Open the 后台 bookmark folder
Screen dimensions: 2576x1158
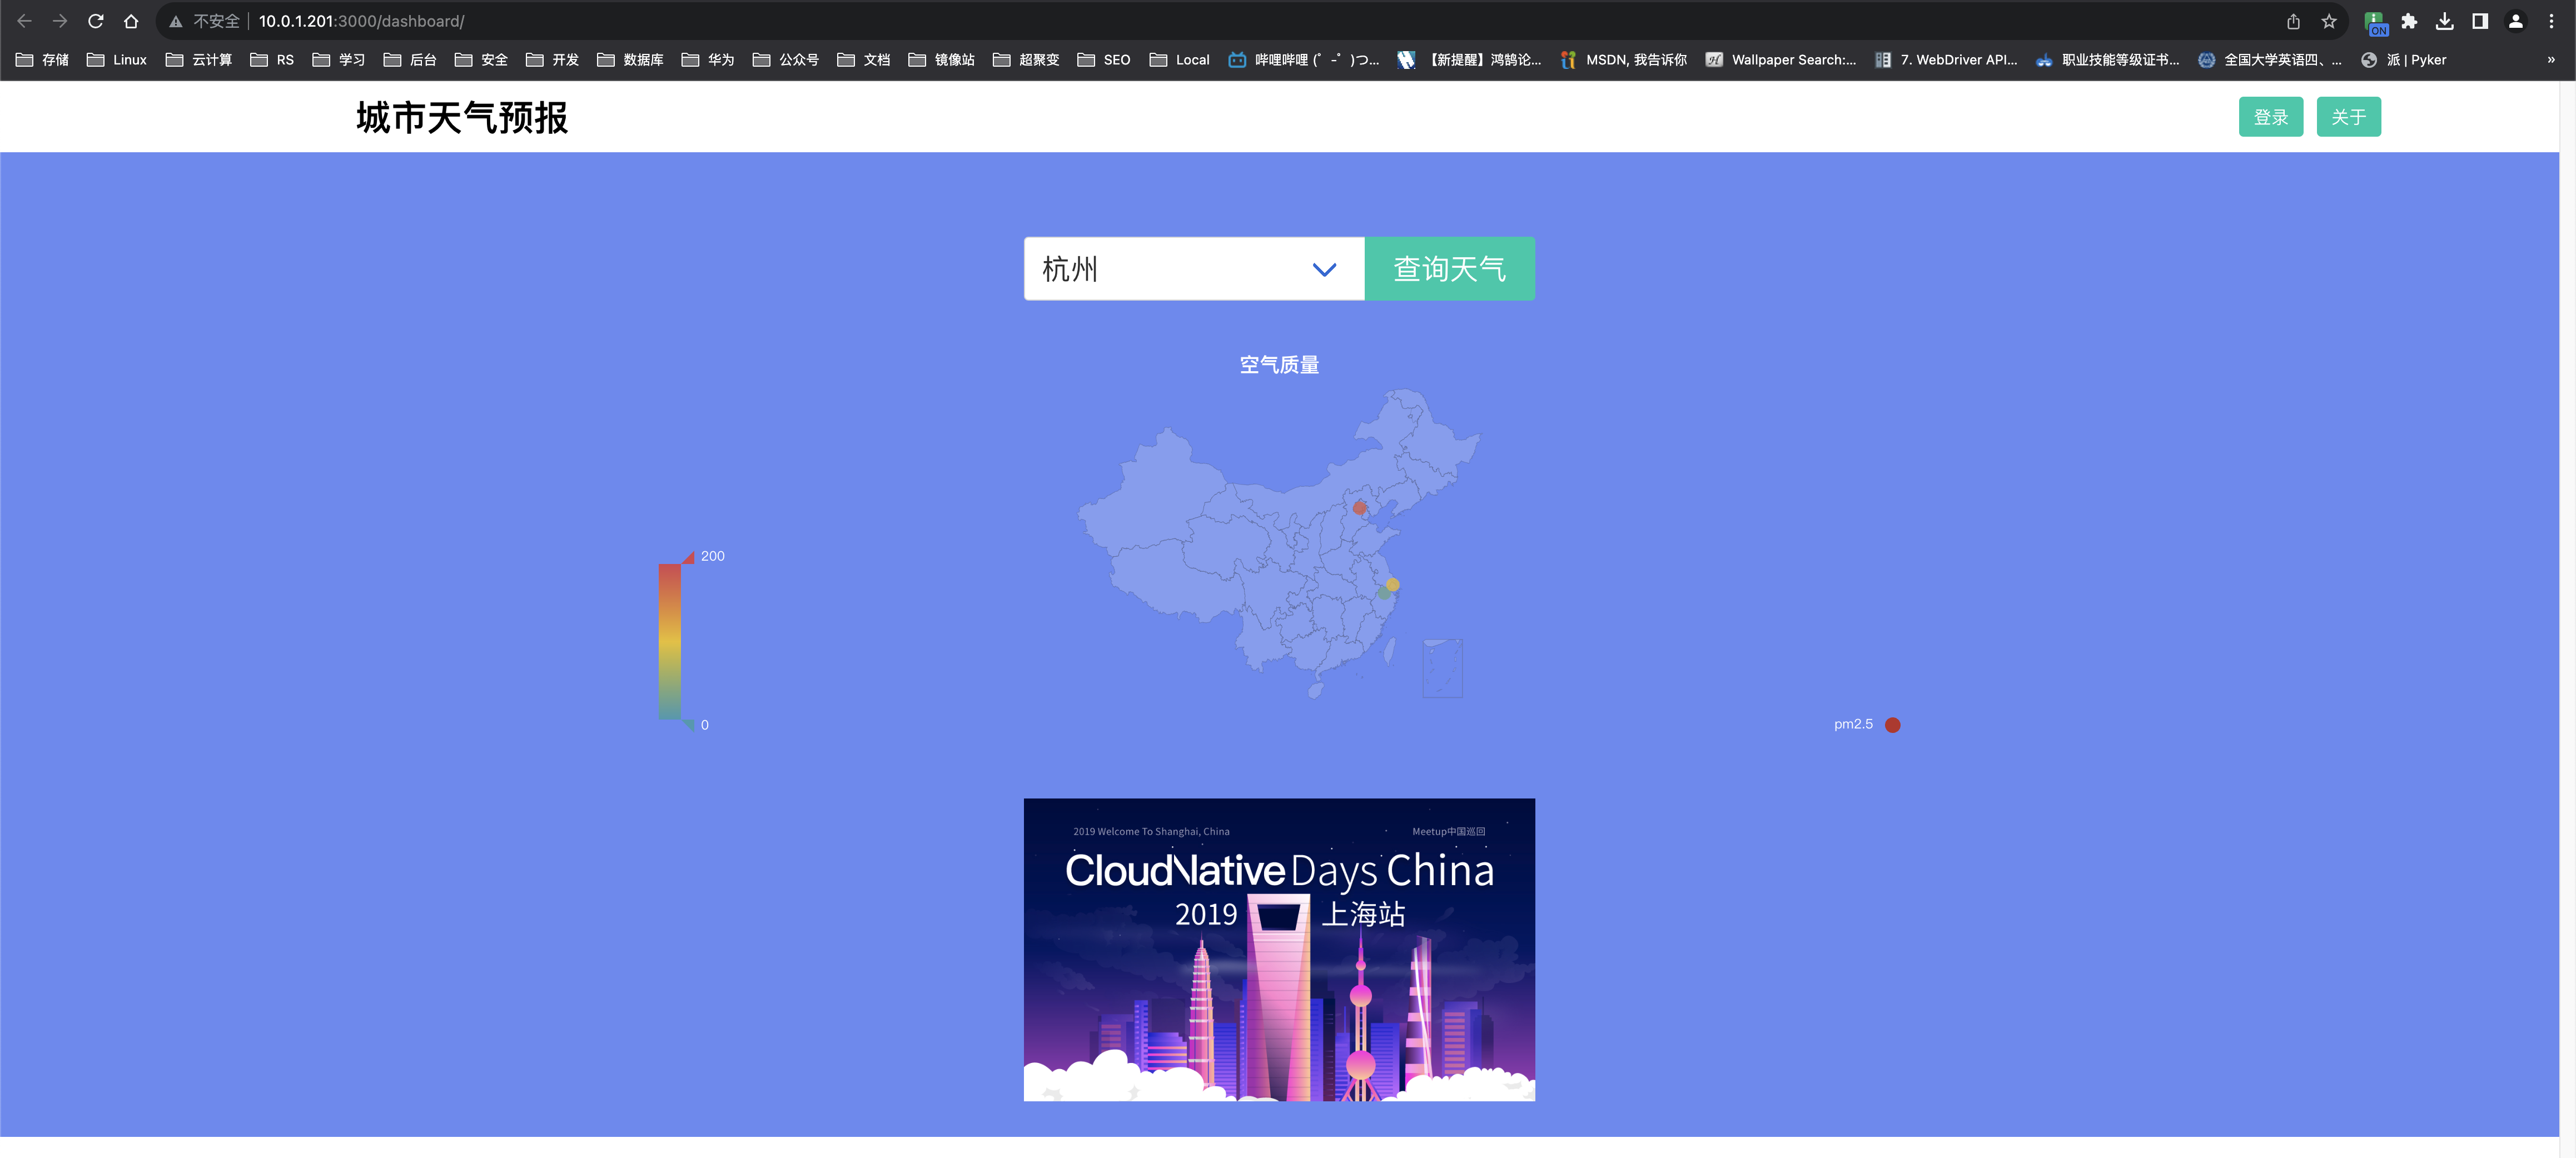click(x=410, y=60)
